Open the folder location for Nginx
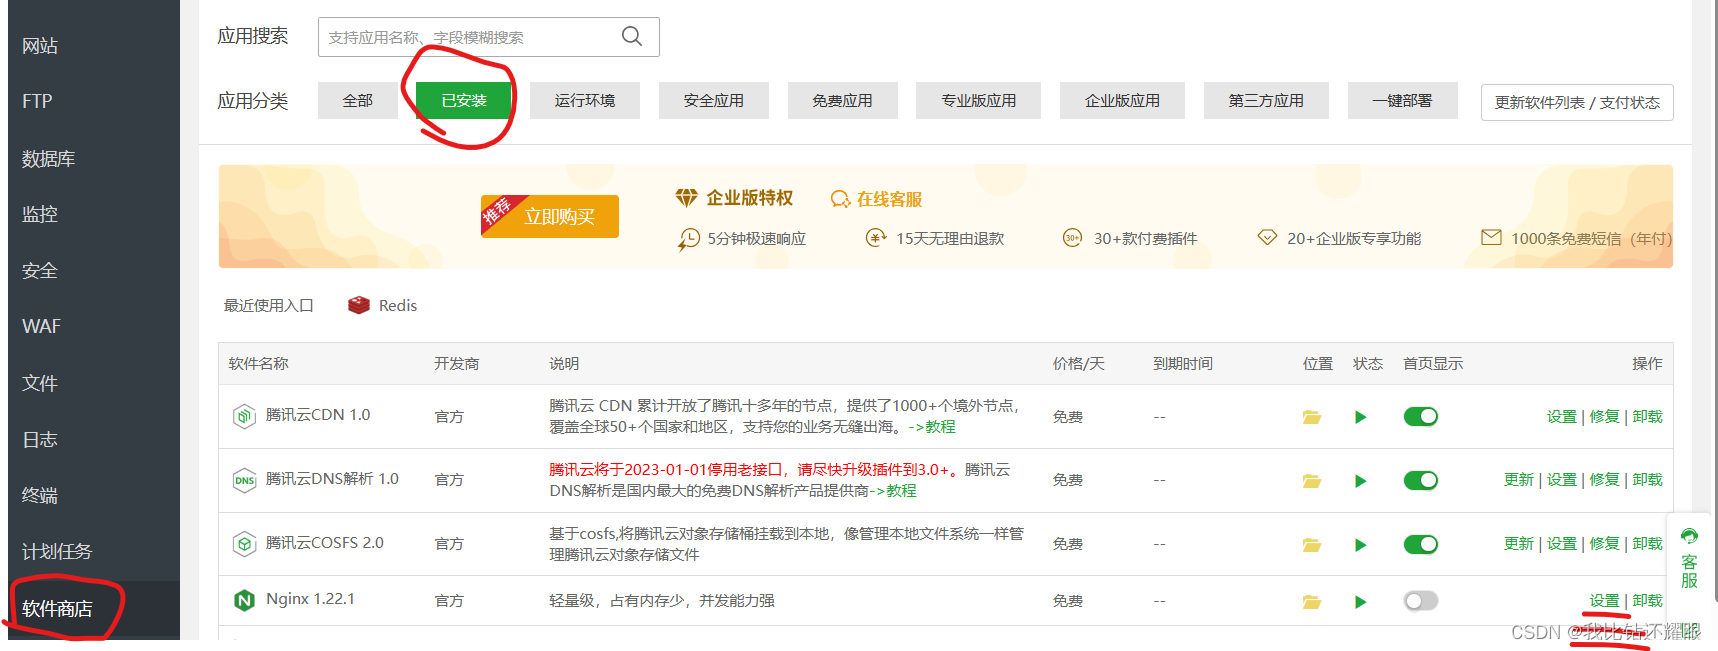The image size is (1718, 651). pos(1312,602)
